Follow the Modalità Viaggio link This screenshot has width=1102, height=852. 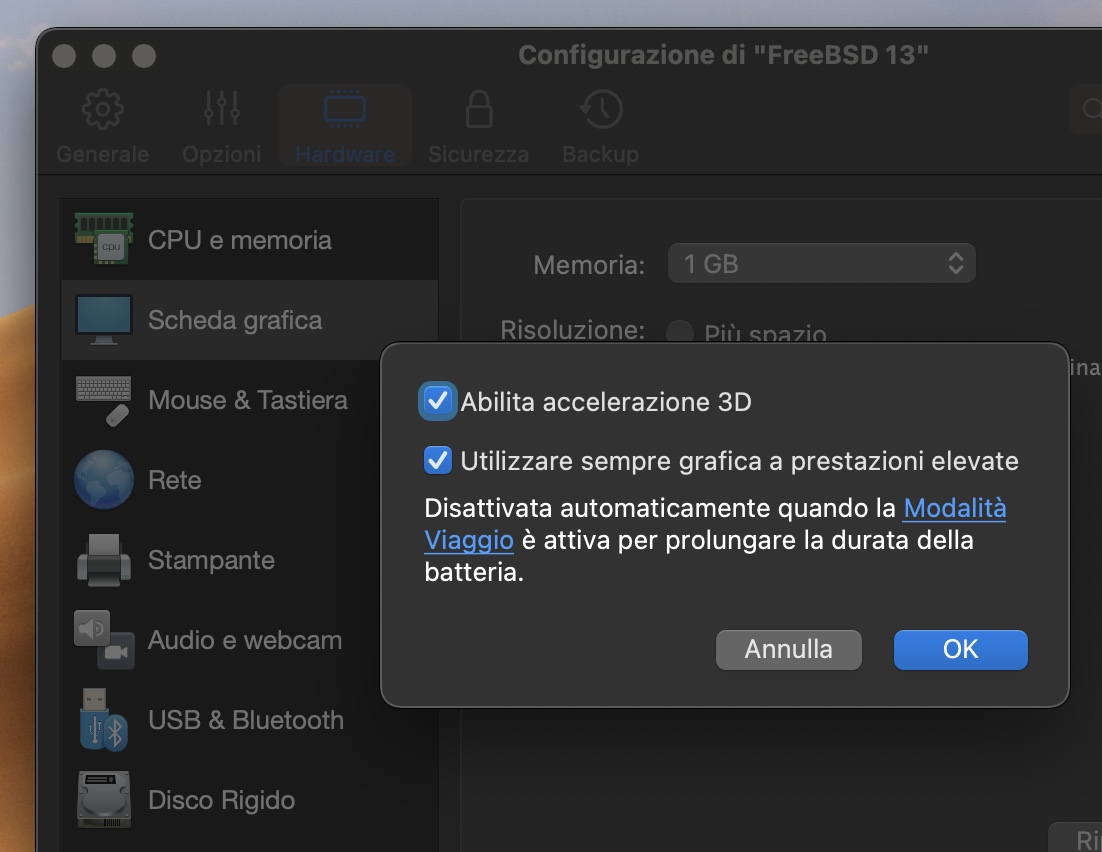954,508
